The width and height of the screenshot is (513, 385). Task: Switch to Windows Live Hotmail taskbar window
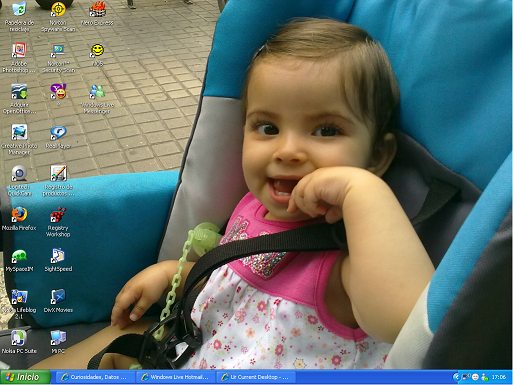click(174, 377)
